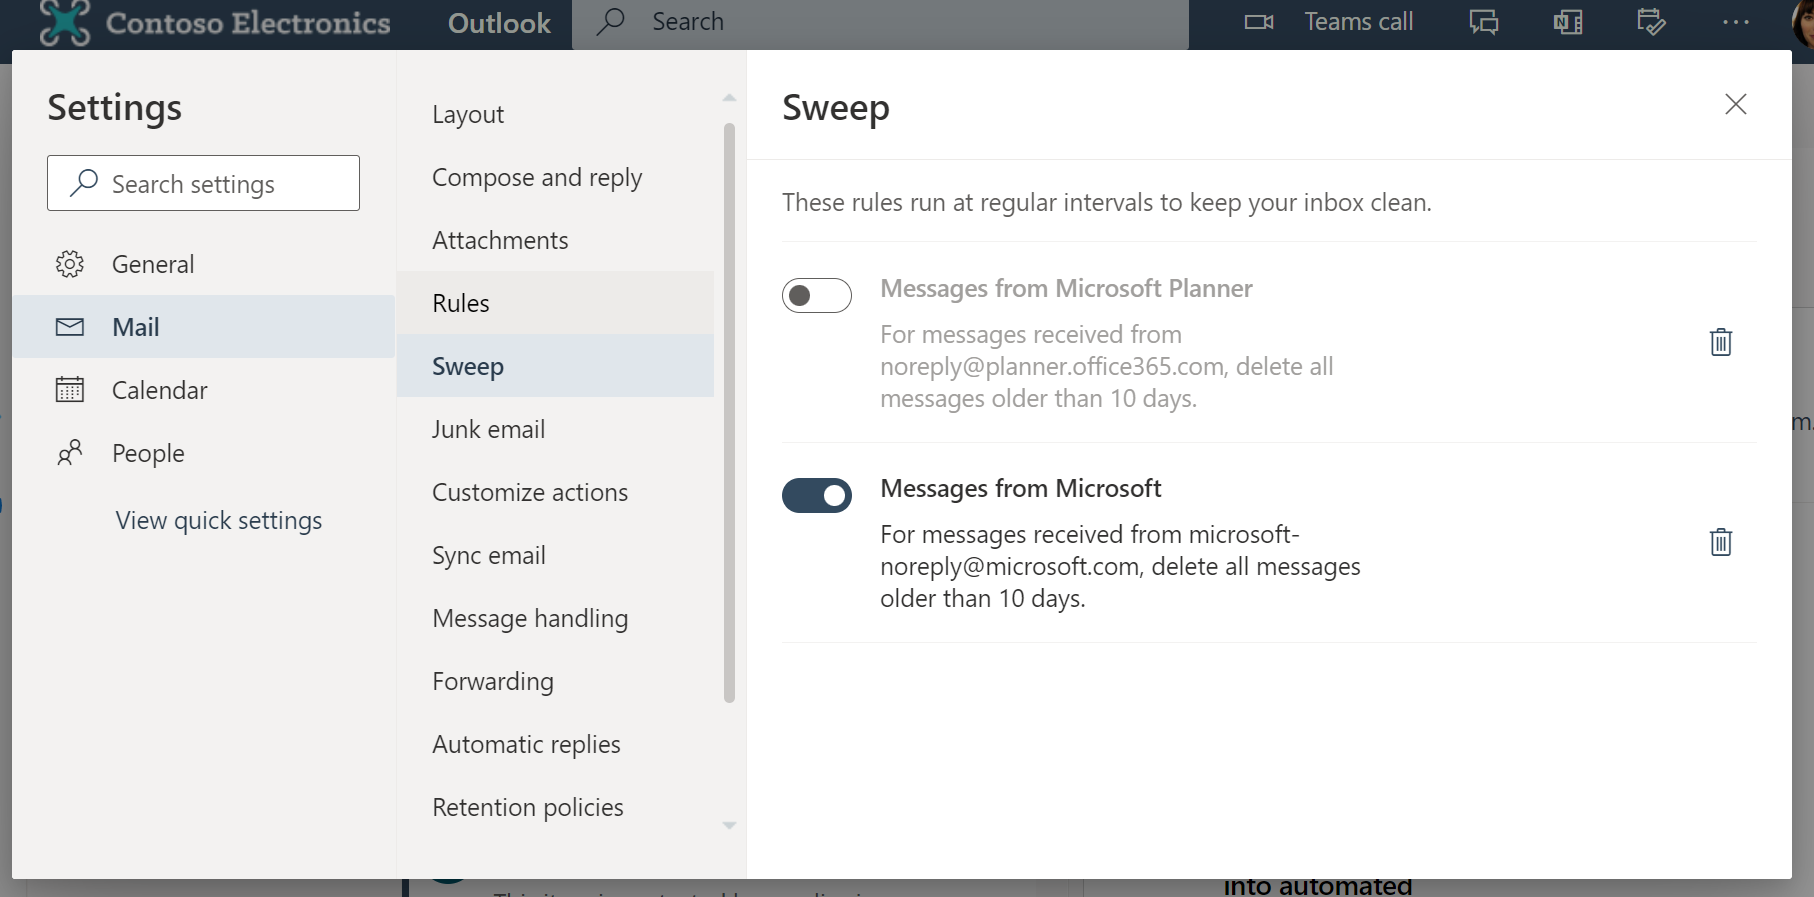Click the scroll down arrow of options list

pyautogui.click(x=729, y=825)
